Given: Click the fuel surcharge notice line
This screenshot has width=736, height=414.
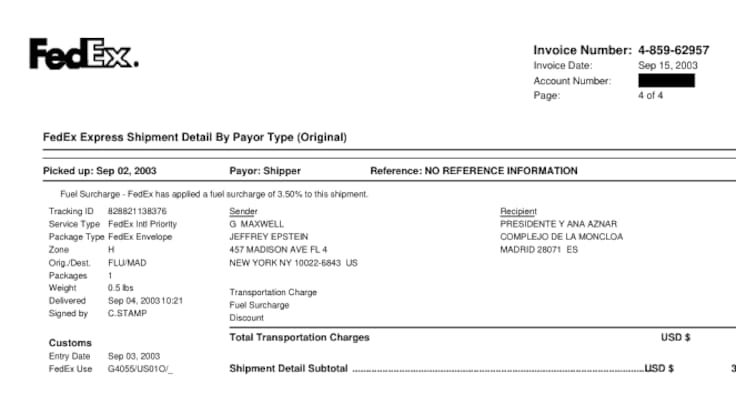Looking at the screenshot, I should pos(214,194).
